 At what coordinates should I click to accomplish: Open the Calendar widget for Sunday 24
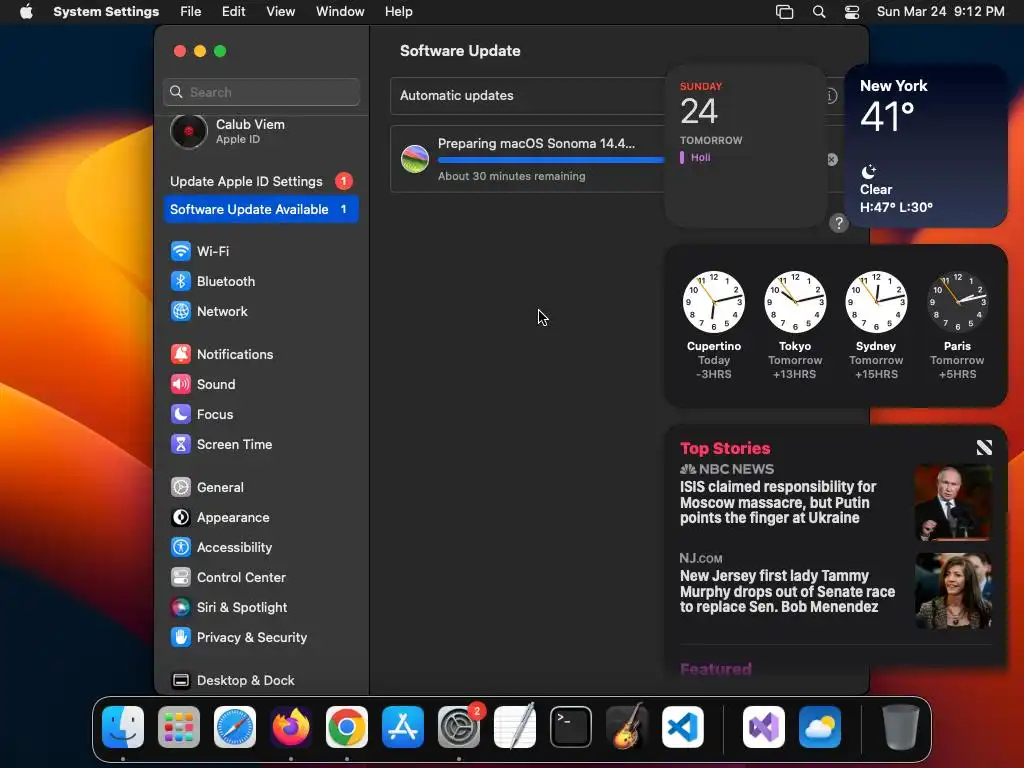[x=746, y=146]
